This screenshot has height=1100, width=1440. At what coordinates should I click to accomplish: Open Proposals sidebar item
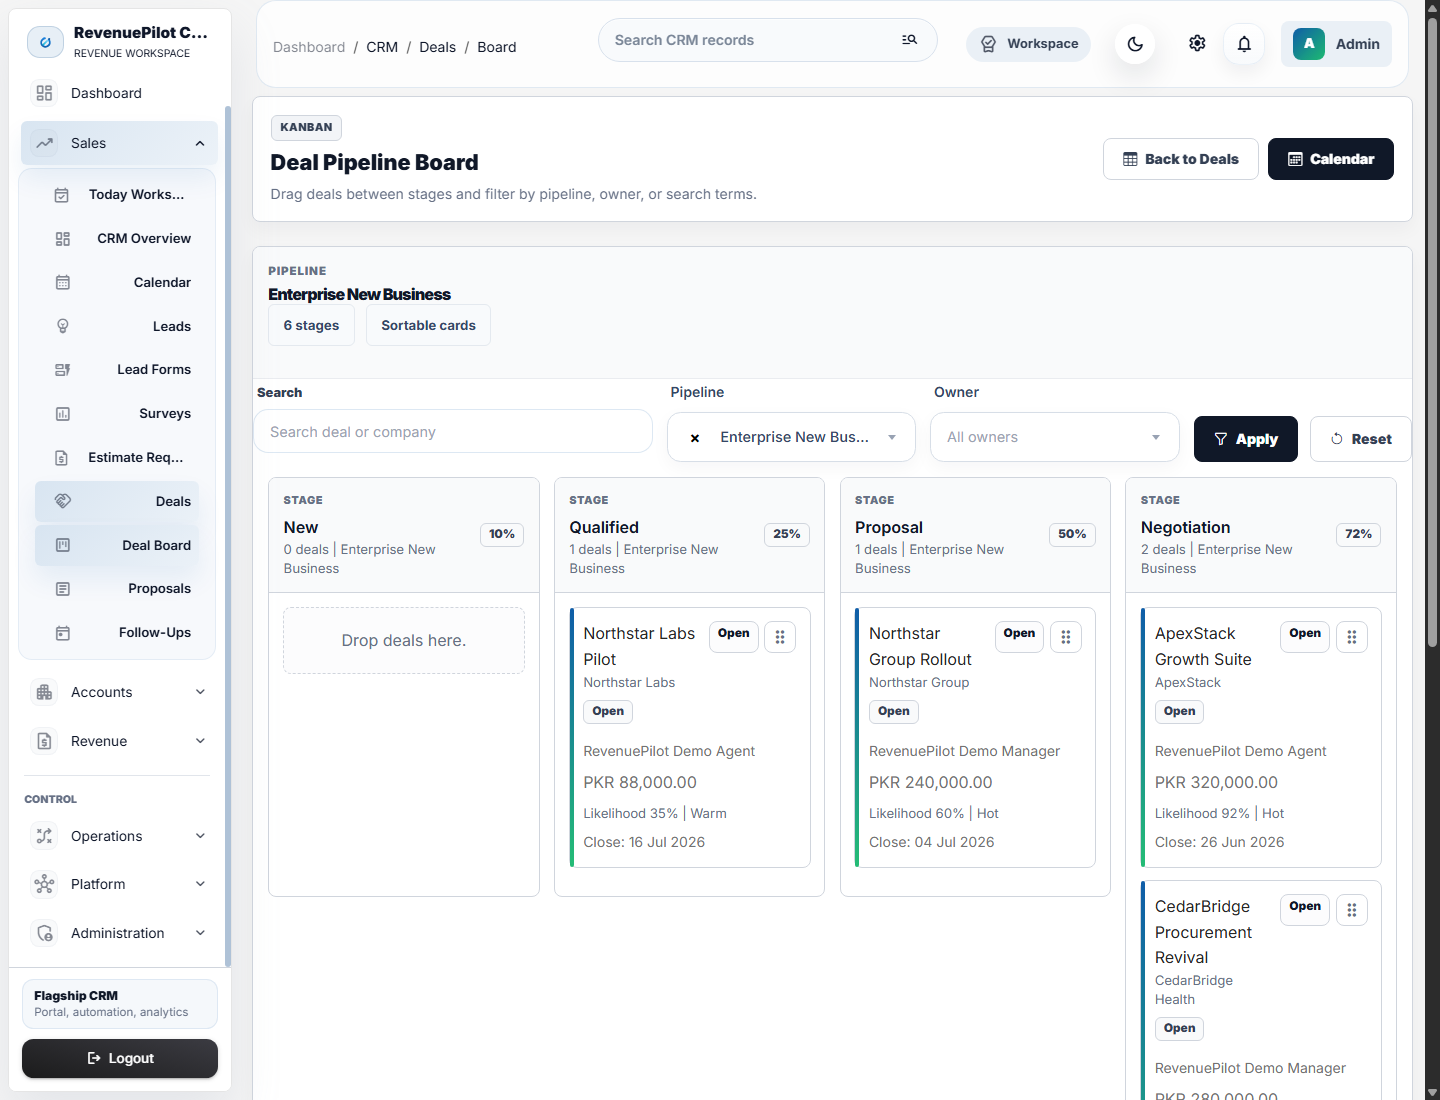117,589
